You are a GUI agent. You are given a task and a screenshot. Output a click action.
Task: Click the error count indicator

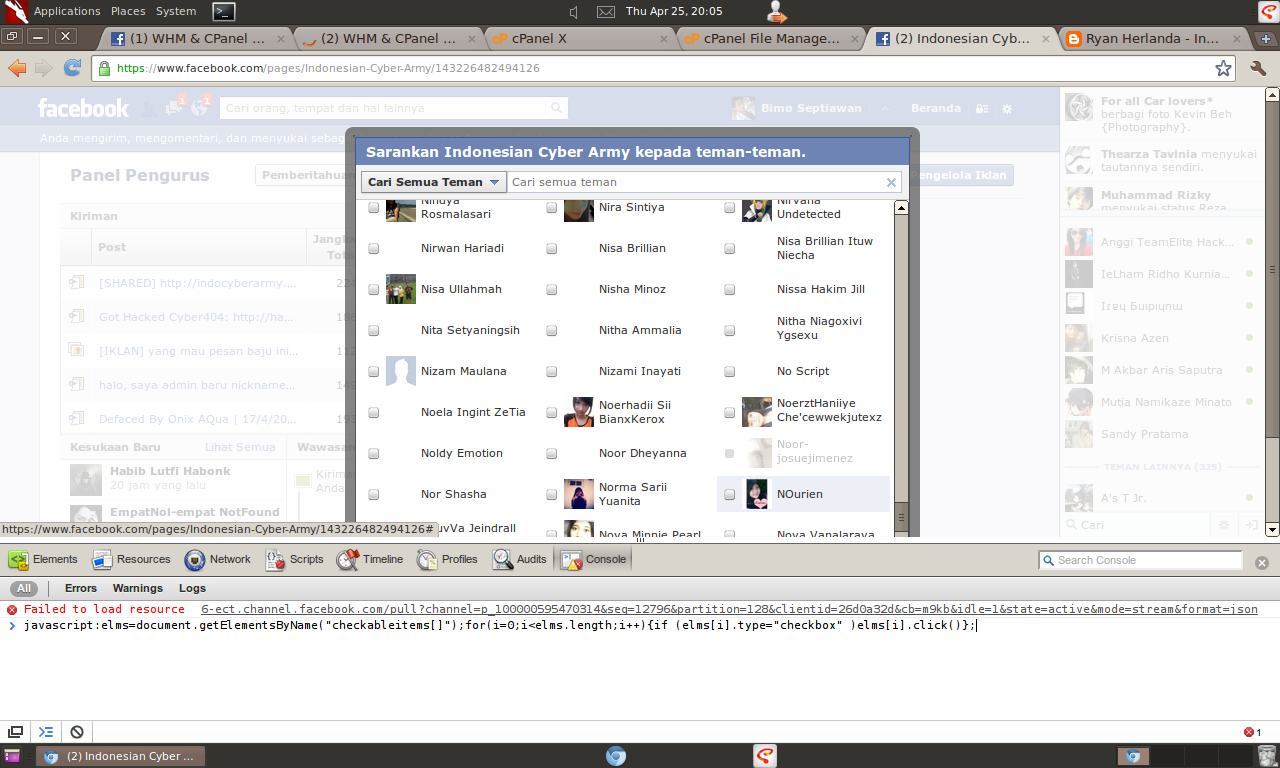click(x=1252, y=732)
